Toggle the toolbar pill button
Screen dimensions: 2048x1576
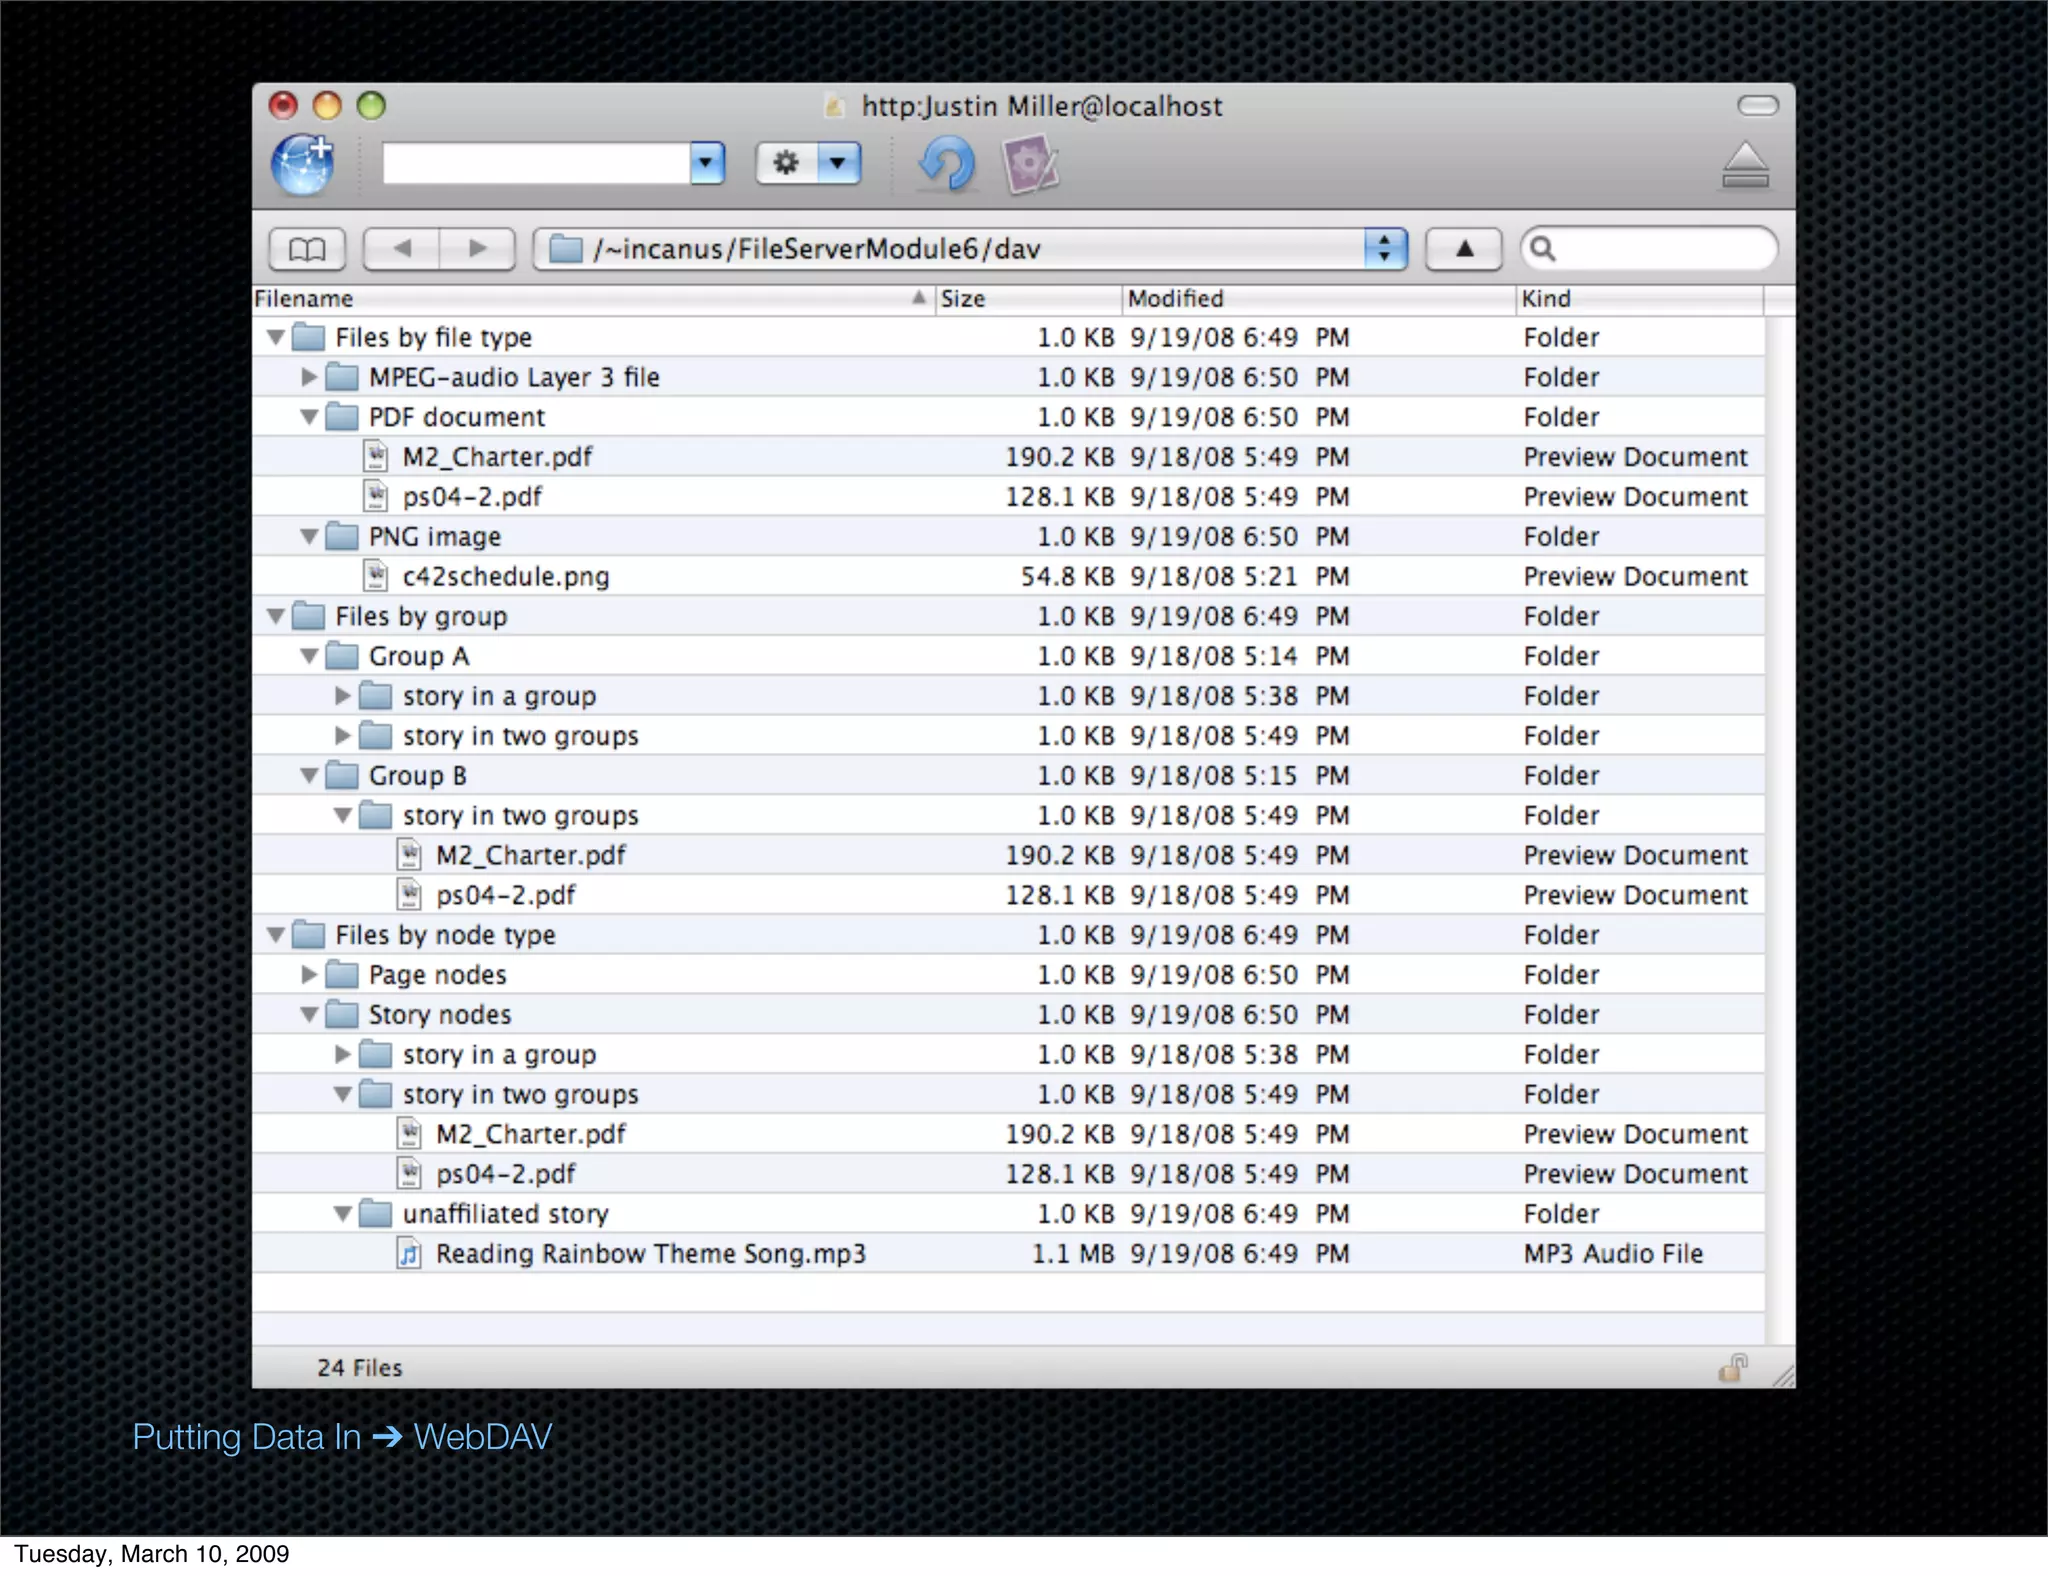pos(1758,106)
